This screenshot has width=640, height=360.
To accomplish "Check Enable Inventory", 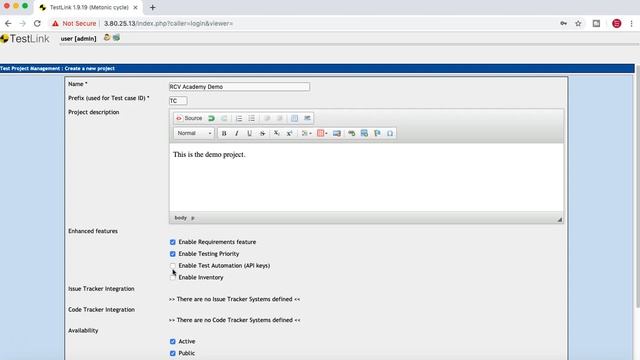I will coord(173,278).
